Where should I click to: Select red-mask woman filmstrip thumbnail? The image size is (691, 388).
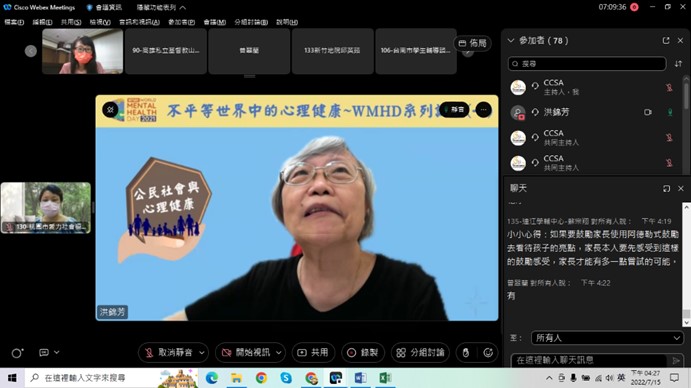point(82,51)
